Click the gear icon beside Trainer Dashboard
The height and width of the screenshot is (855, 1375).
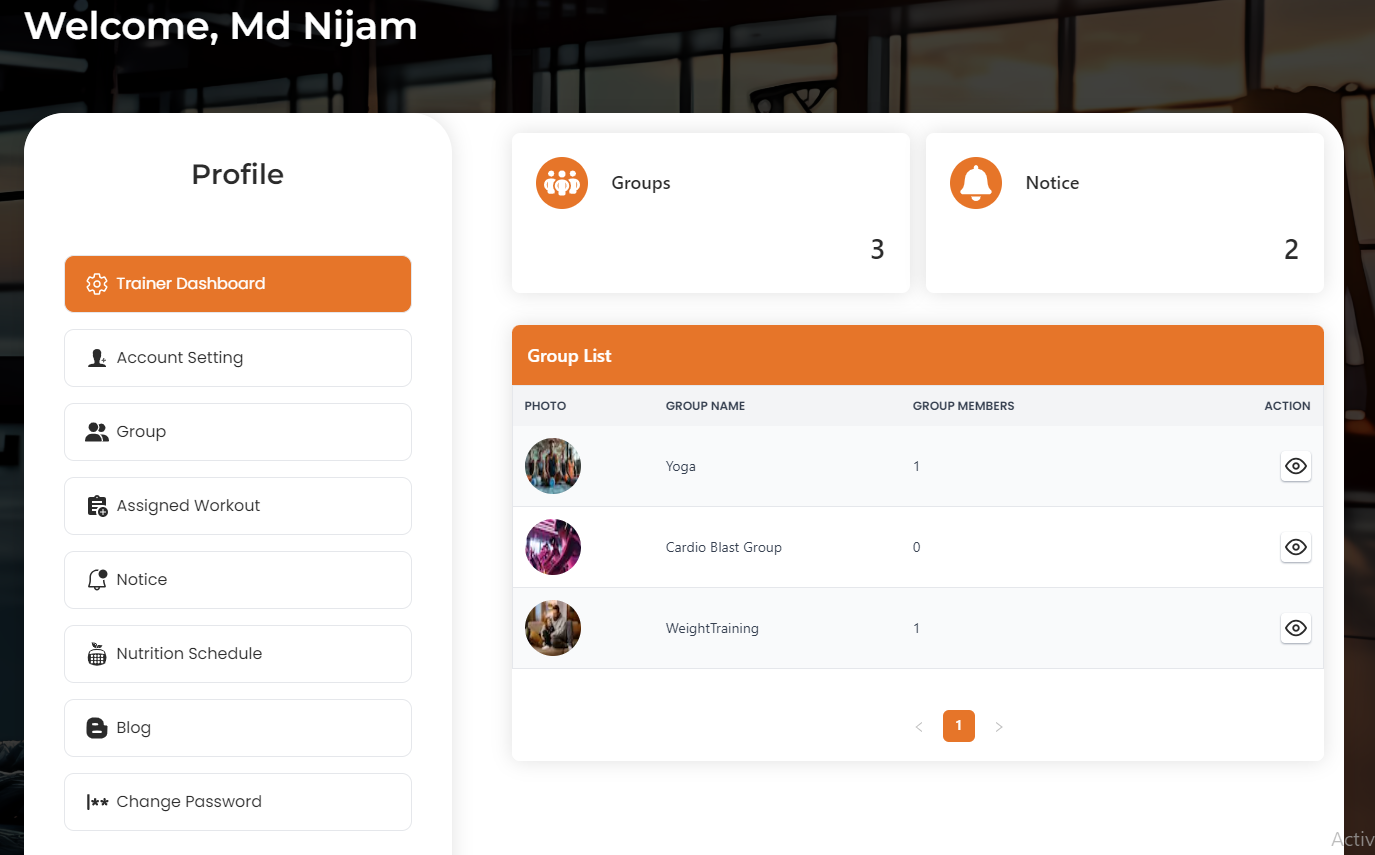[96, 284]
